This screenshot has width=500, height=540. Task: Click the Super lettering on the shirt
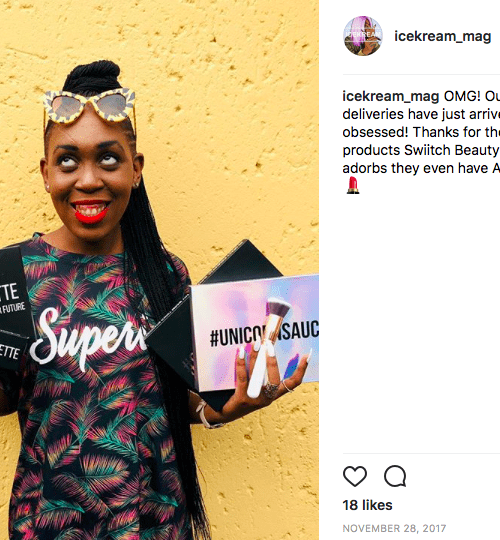pos(88,339)
